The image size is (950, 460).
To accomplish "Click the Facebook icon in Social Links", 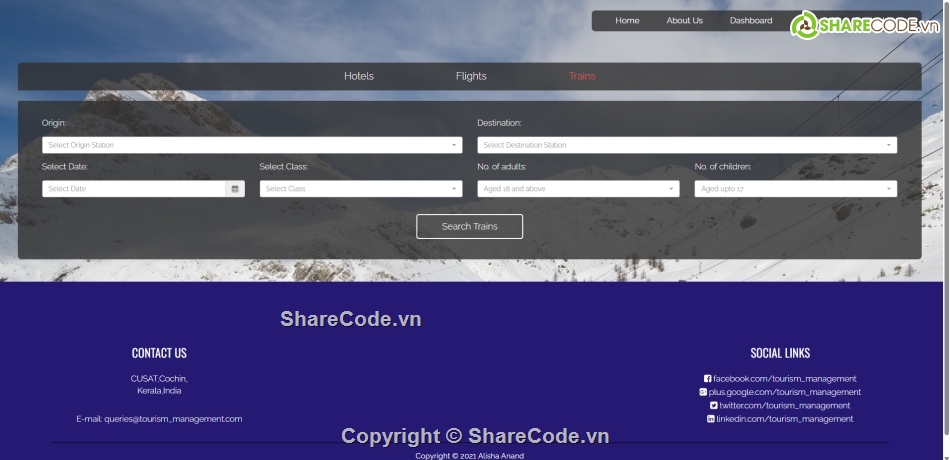I will click(x=708, y=379).
